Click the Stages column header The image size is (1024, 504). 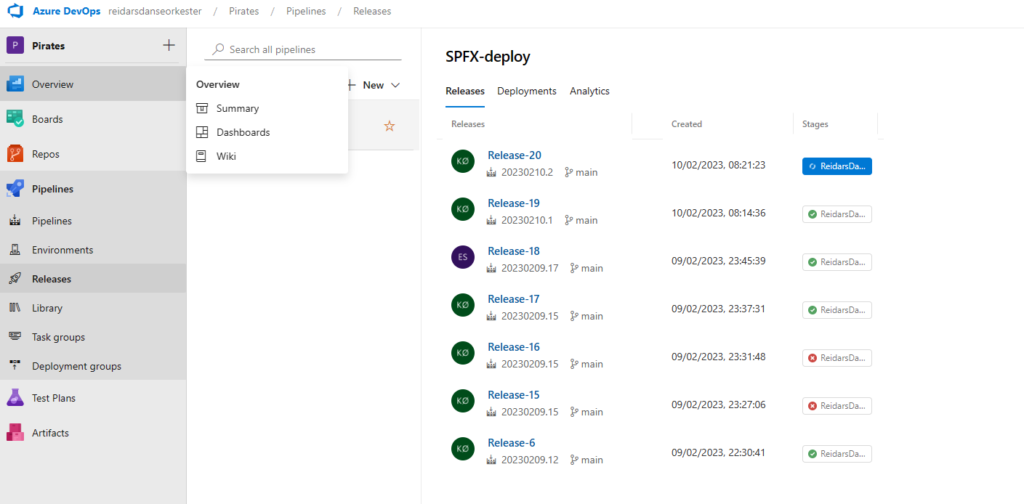(815, 124)
